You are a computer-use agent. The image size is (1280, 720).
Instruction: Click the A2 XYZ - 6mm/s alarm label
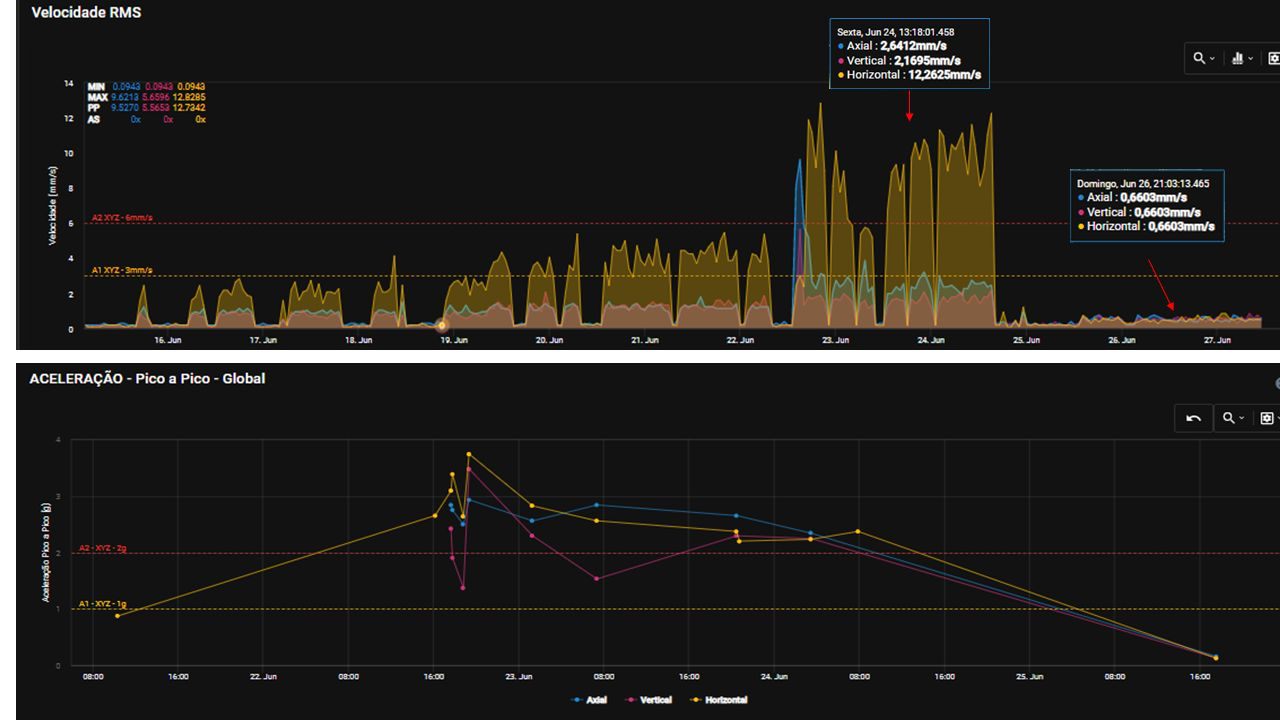[x=122, y=217]
